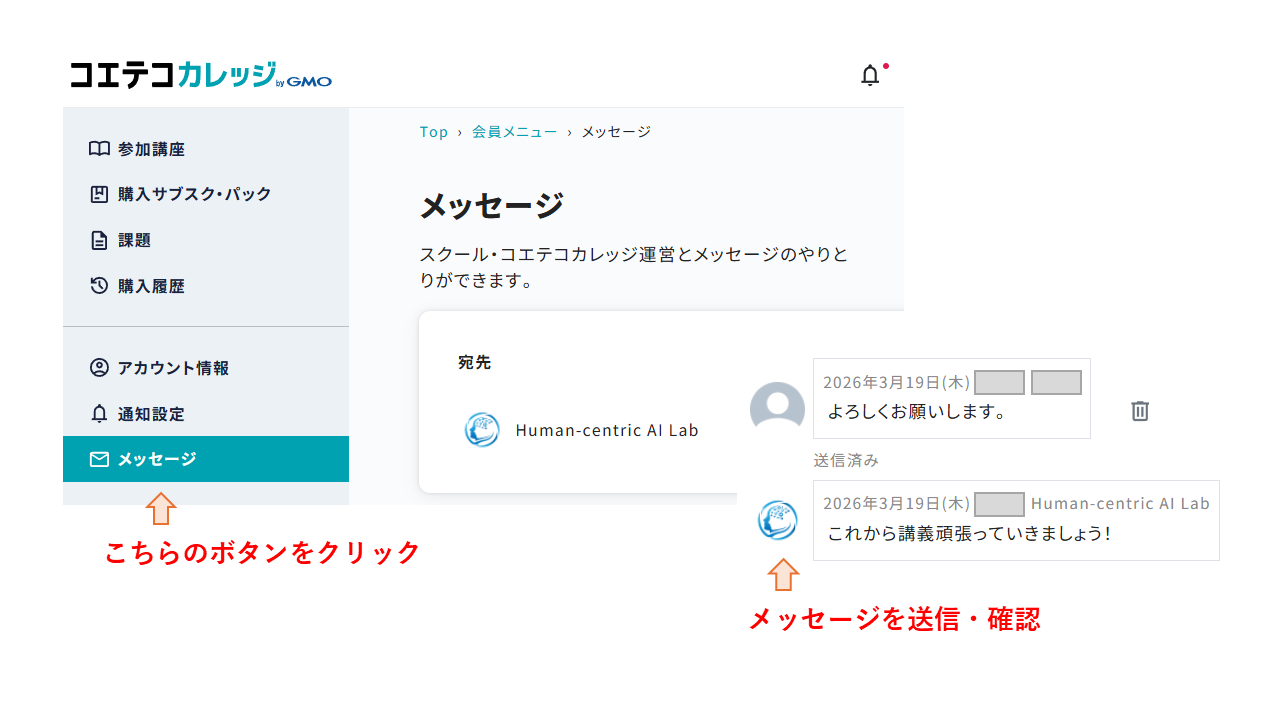Select the メッセージ envelope icon
Image resolution: width=1280 pixels, height=720 pixels.
coord(97,459)
